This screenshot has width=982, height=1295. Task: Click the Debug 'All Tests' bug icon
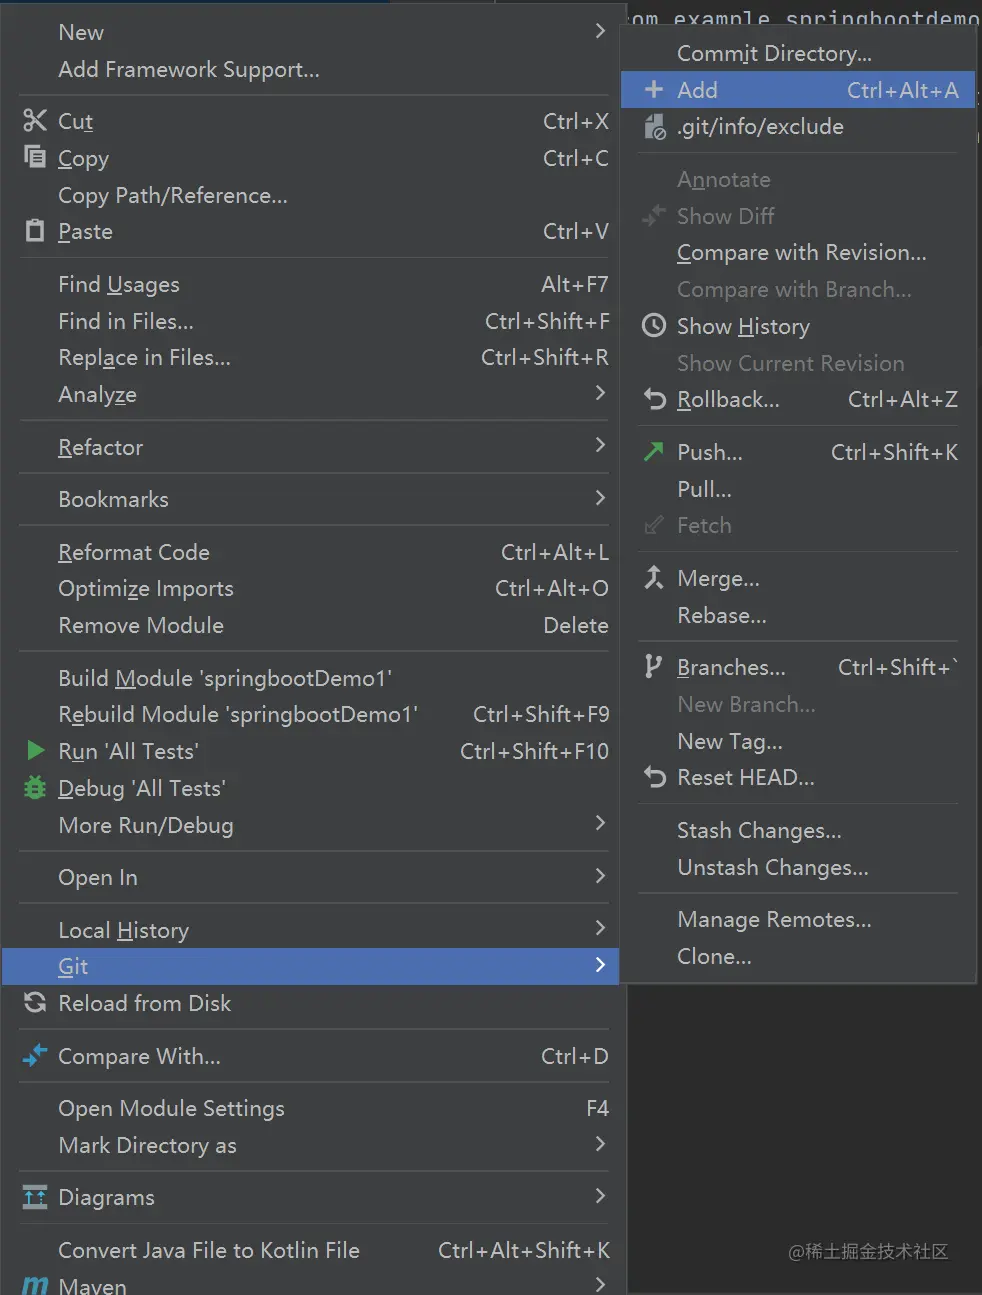click(x=35, y=788)
